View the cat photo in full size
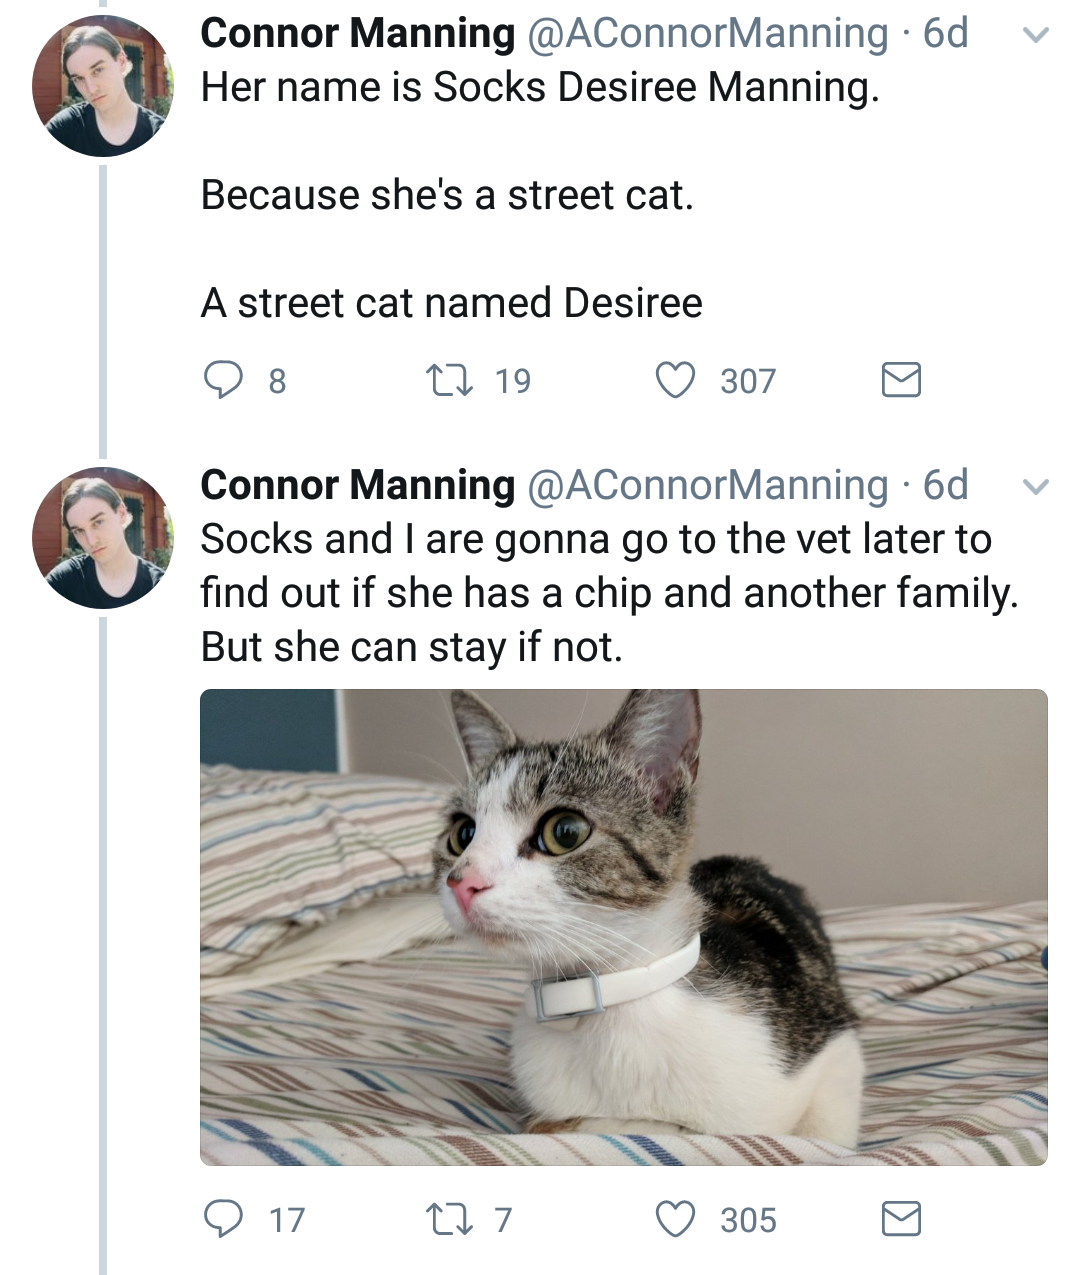1080x1275 pixels. pos(623,927)
